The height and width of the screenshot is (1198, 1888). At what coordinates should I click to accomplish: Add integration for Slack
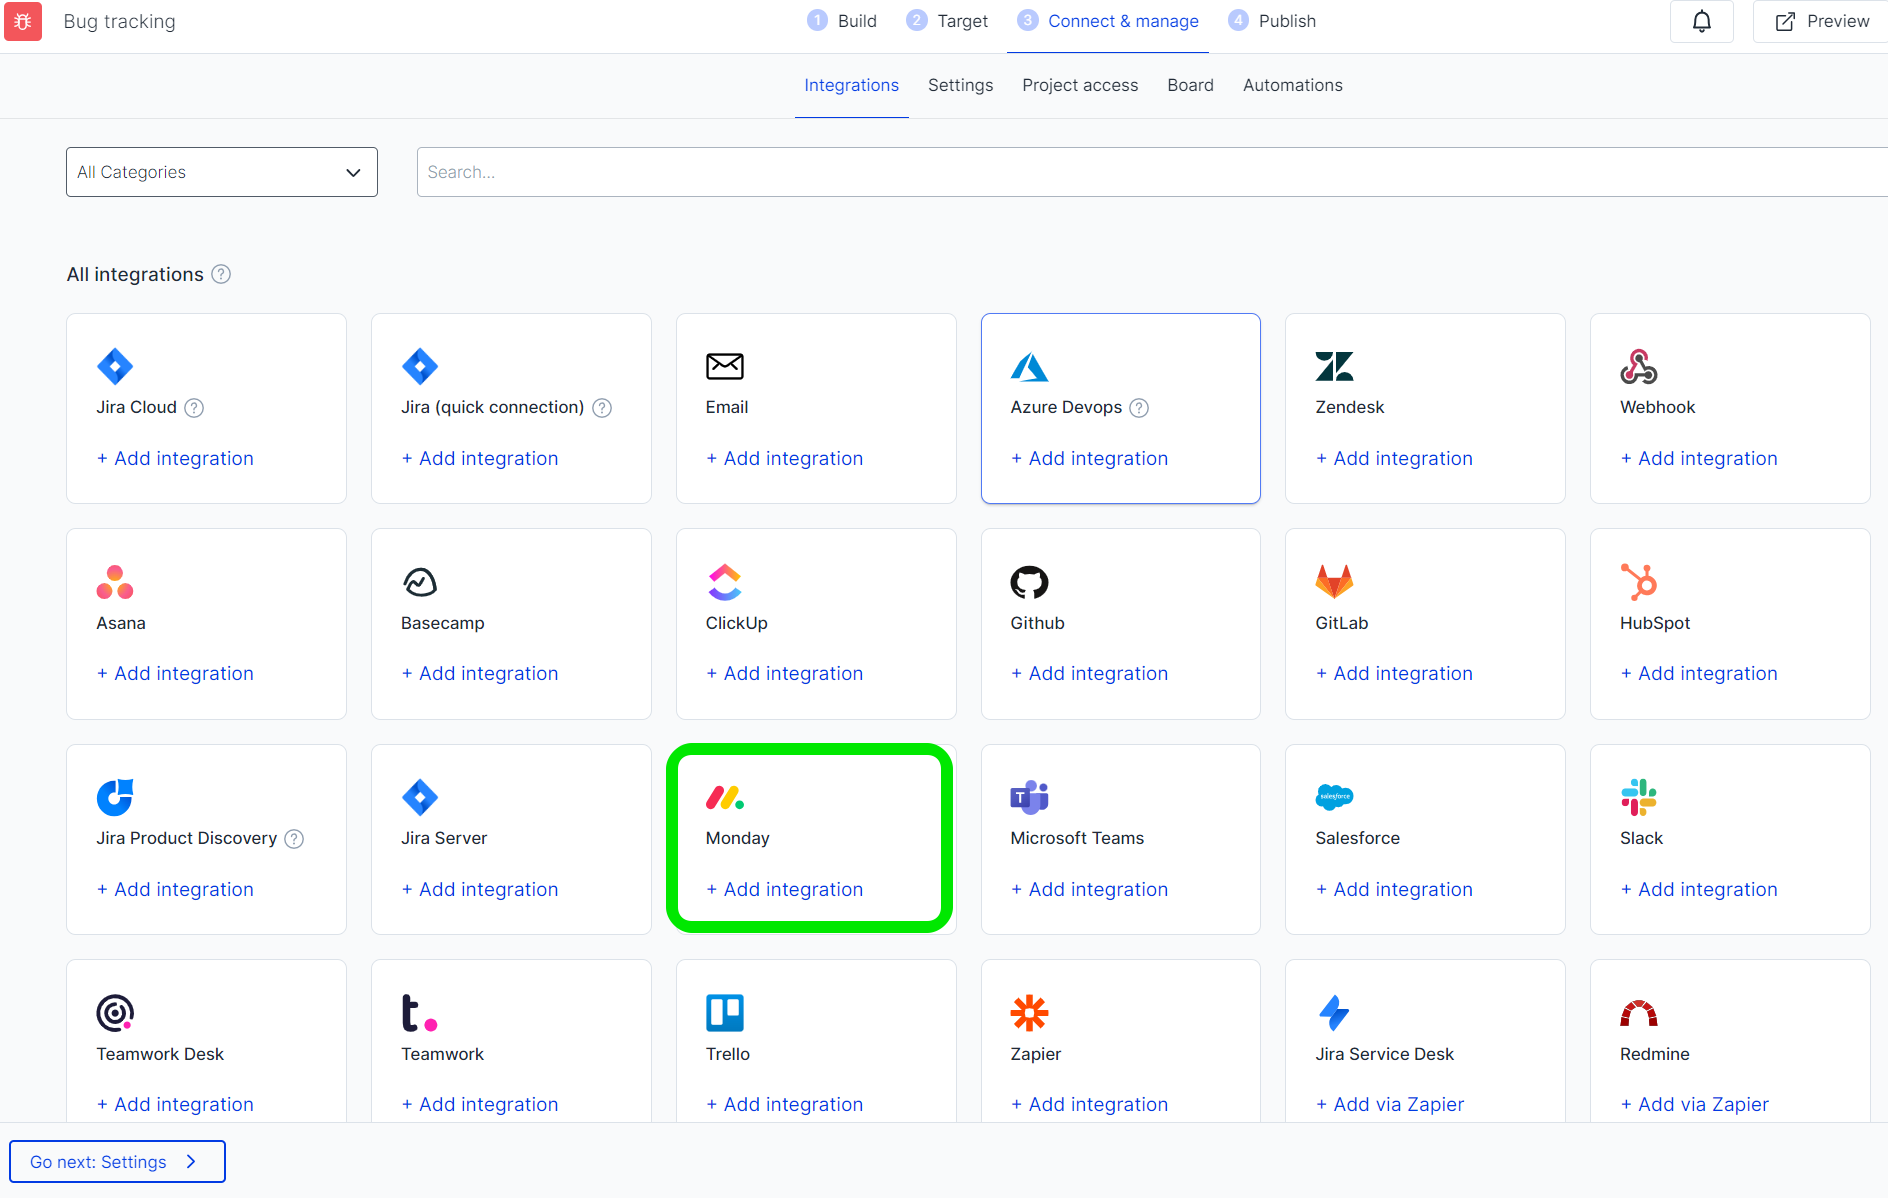point(1699,890)
